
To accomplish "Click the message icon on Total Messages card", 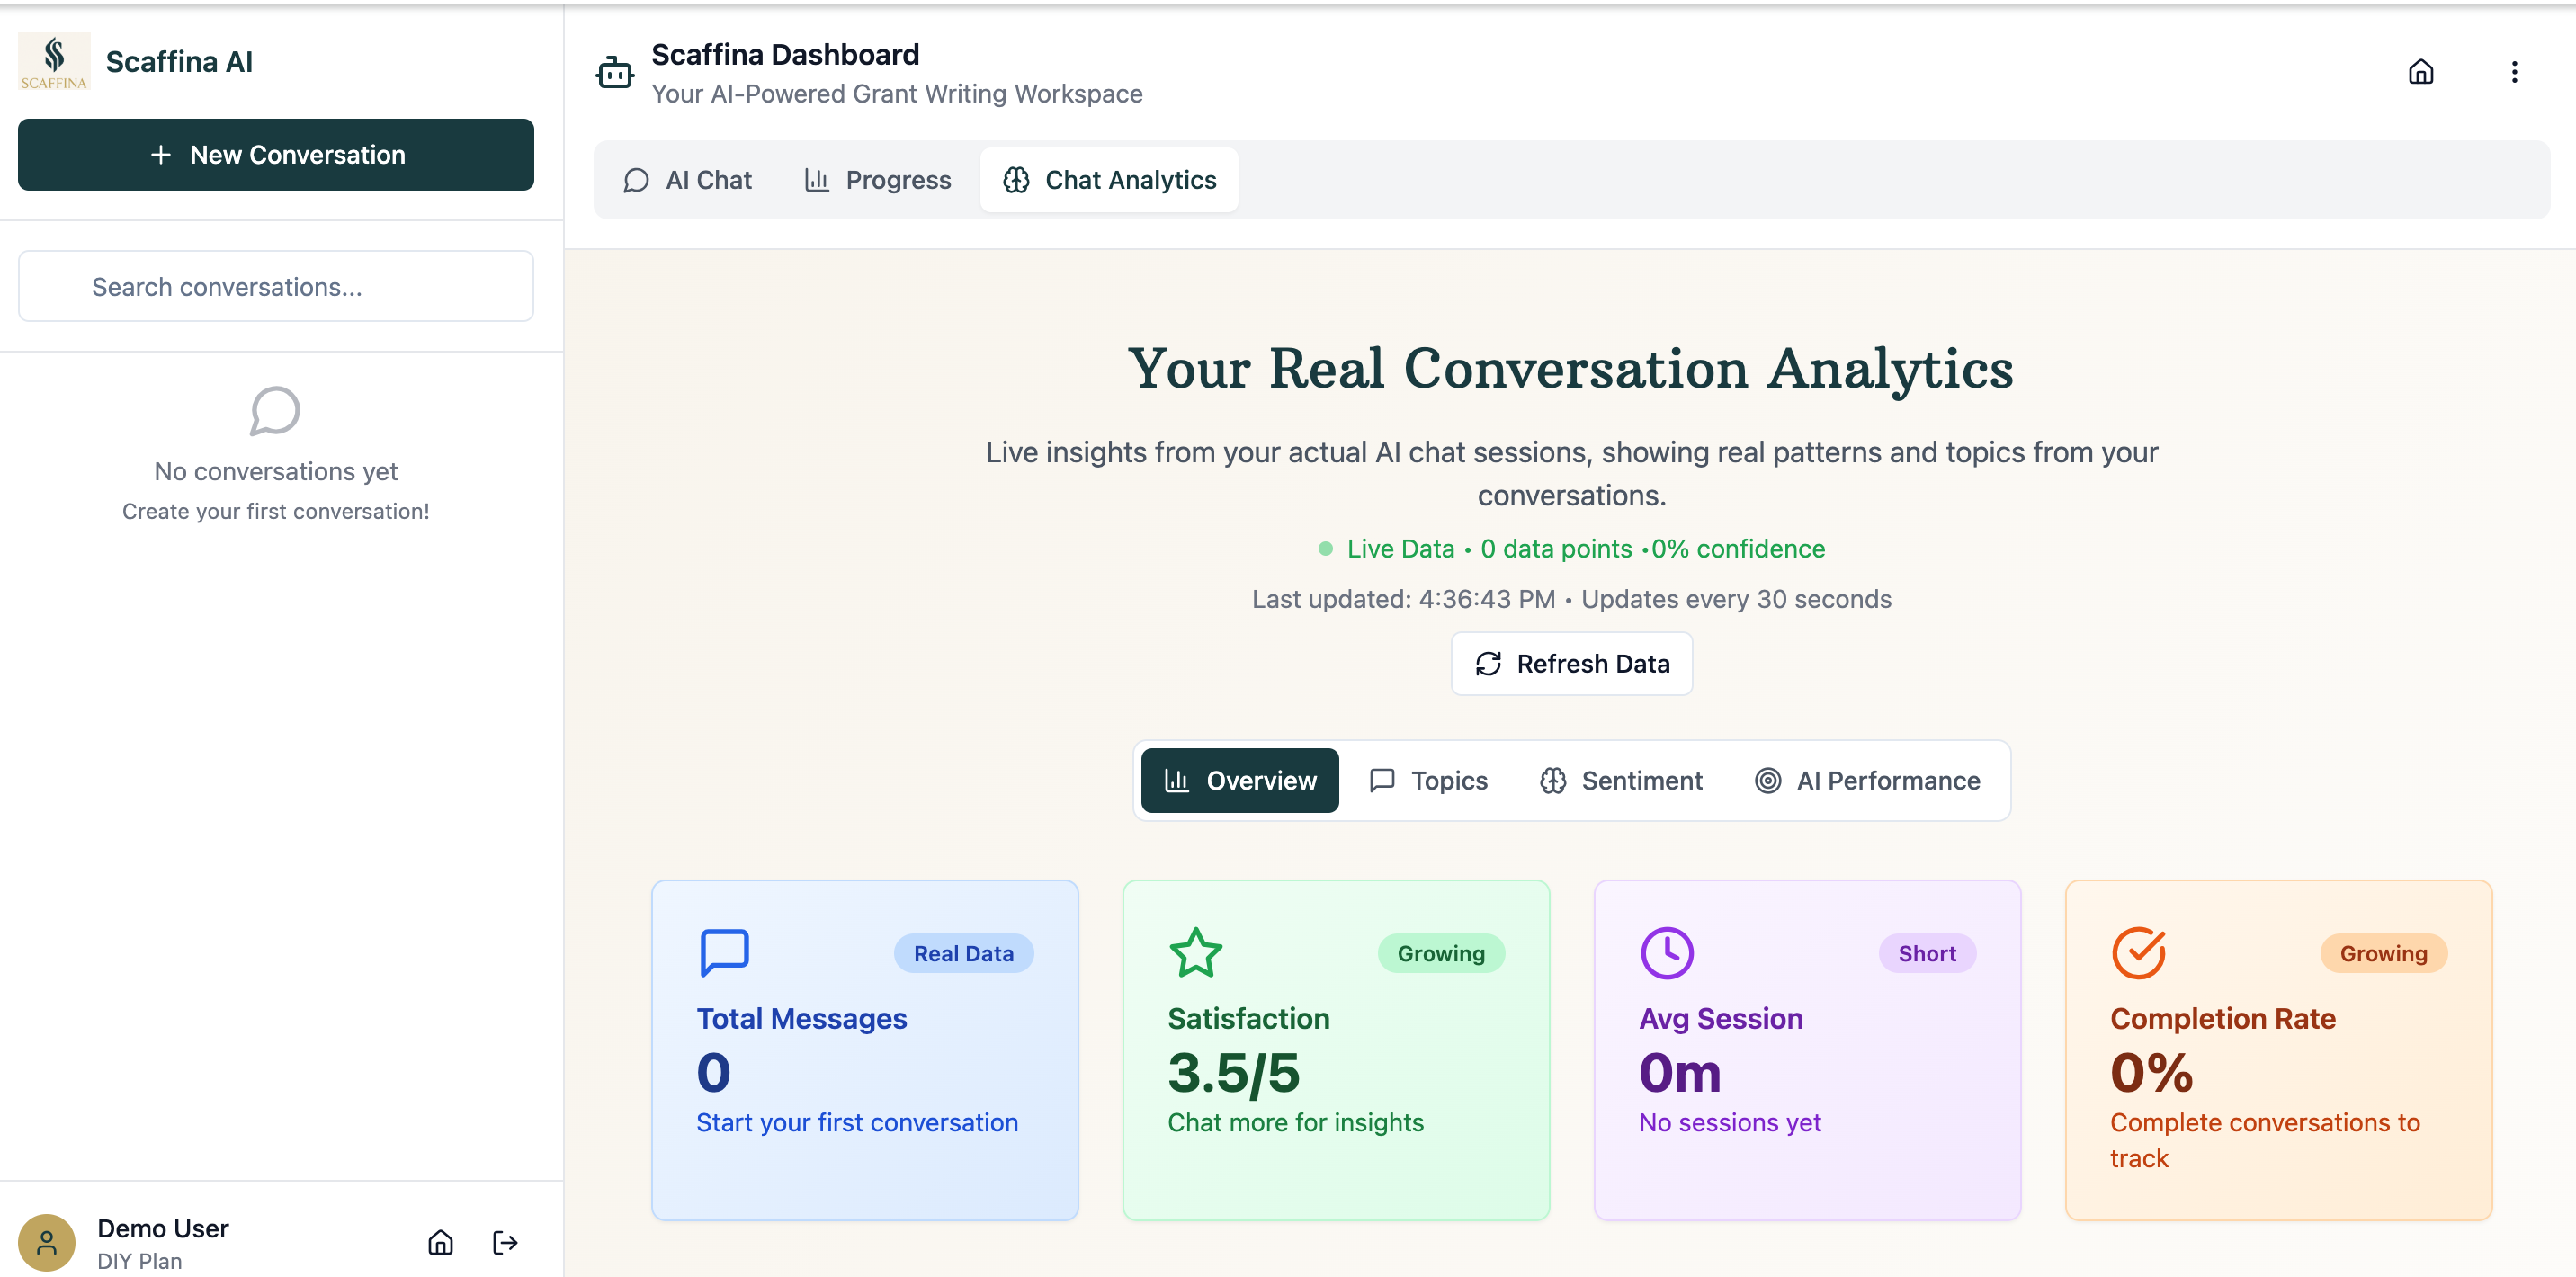I will click(x=724, y=952).
